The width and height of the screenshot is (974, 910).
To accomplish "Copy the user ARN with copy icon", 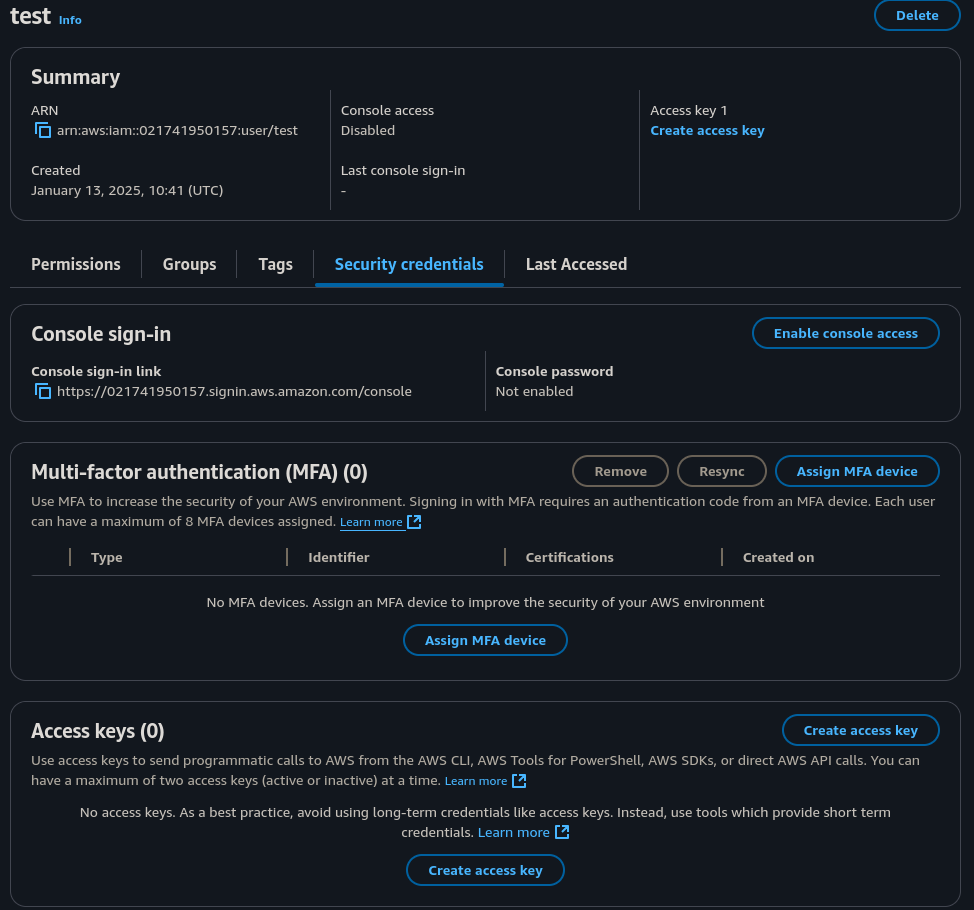I will coord(43,130).
